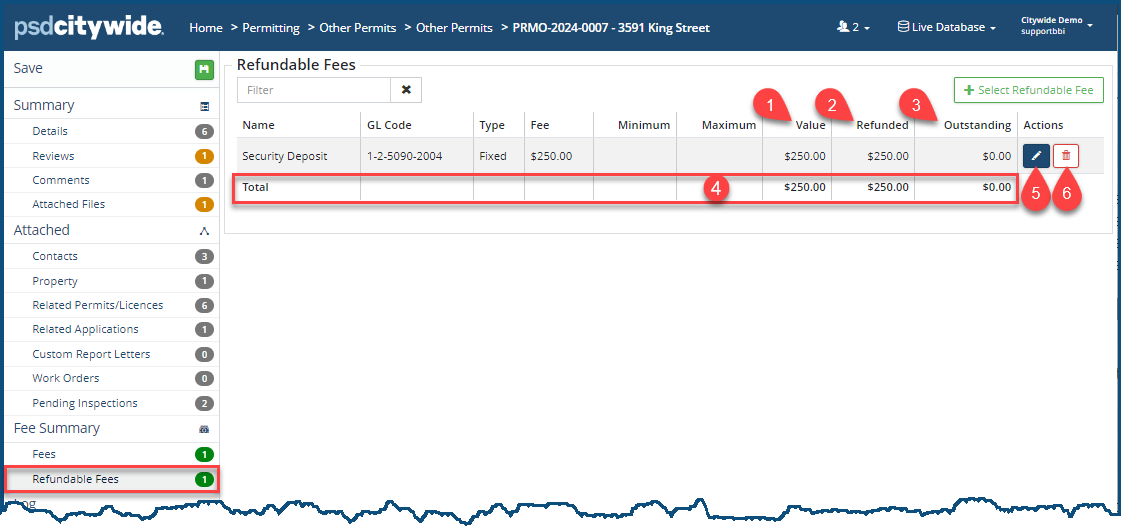Sort by the Type column header
This screenshot has height=531, width=1121.
point(492,125)
